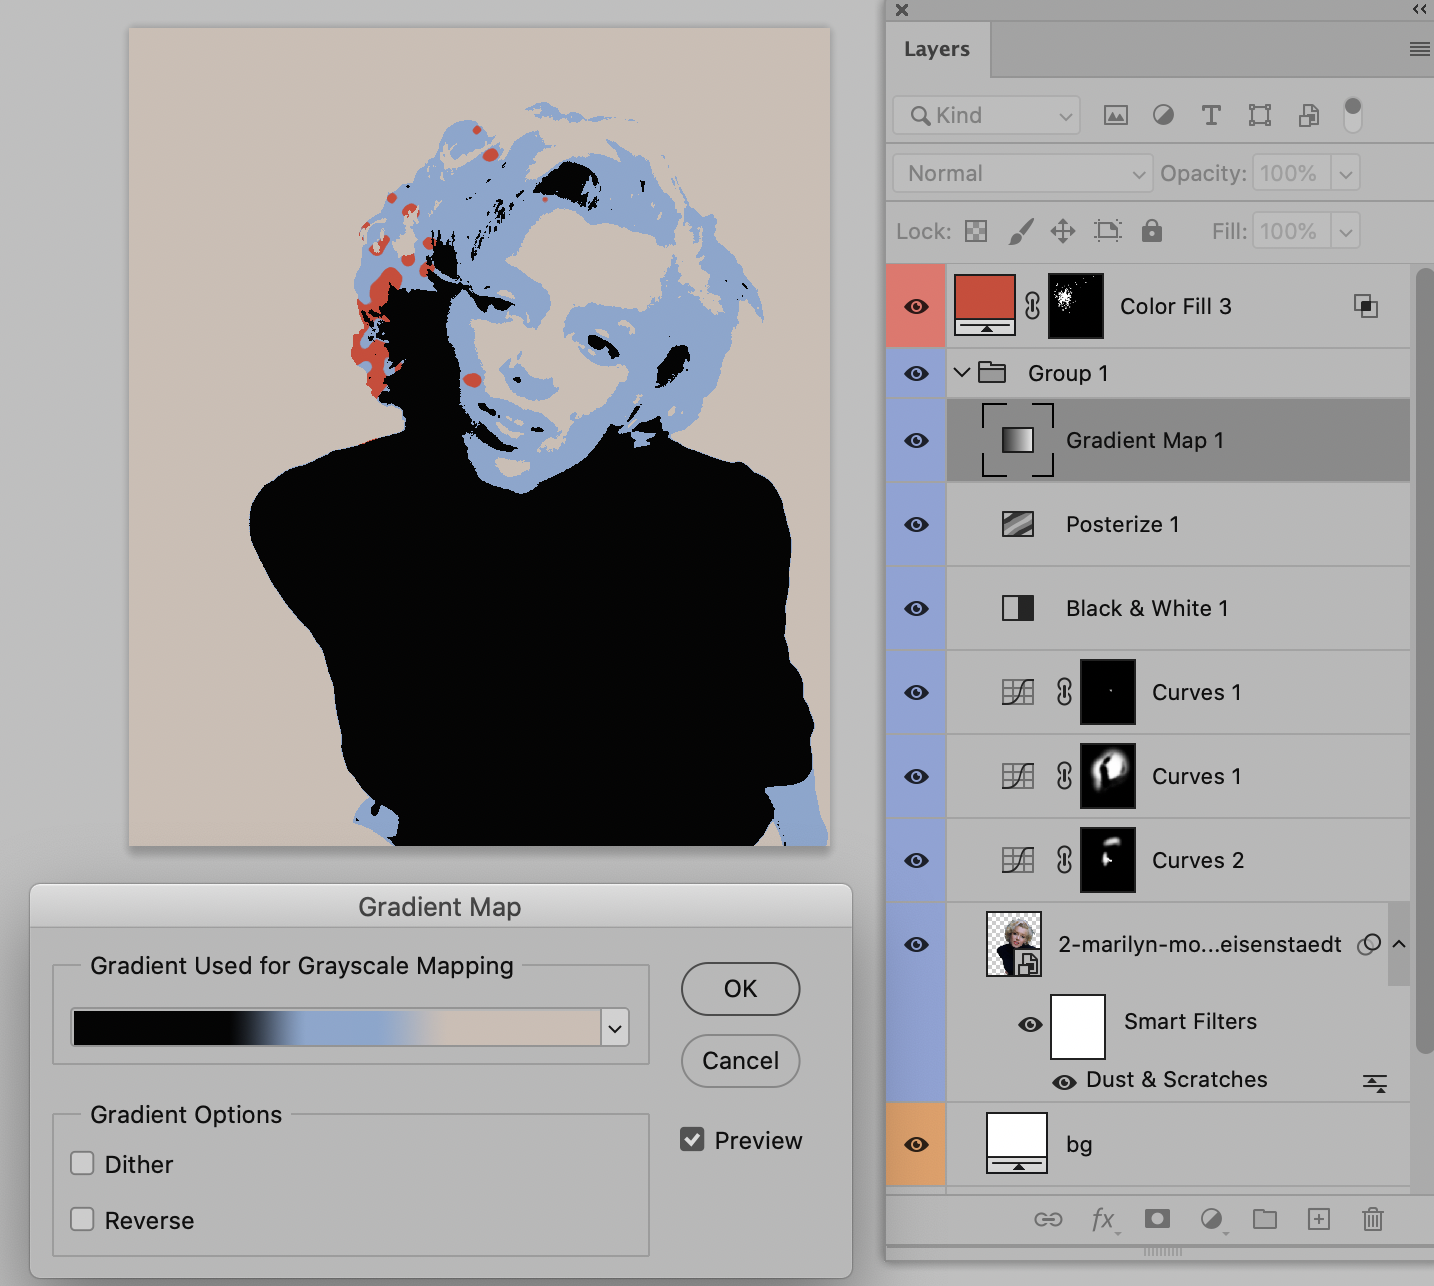Click the Fill value field
Screen dimensions: 1434x1286
coord(1291,231)
